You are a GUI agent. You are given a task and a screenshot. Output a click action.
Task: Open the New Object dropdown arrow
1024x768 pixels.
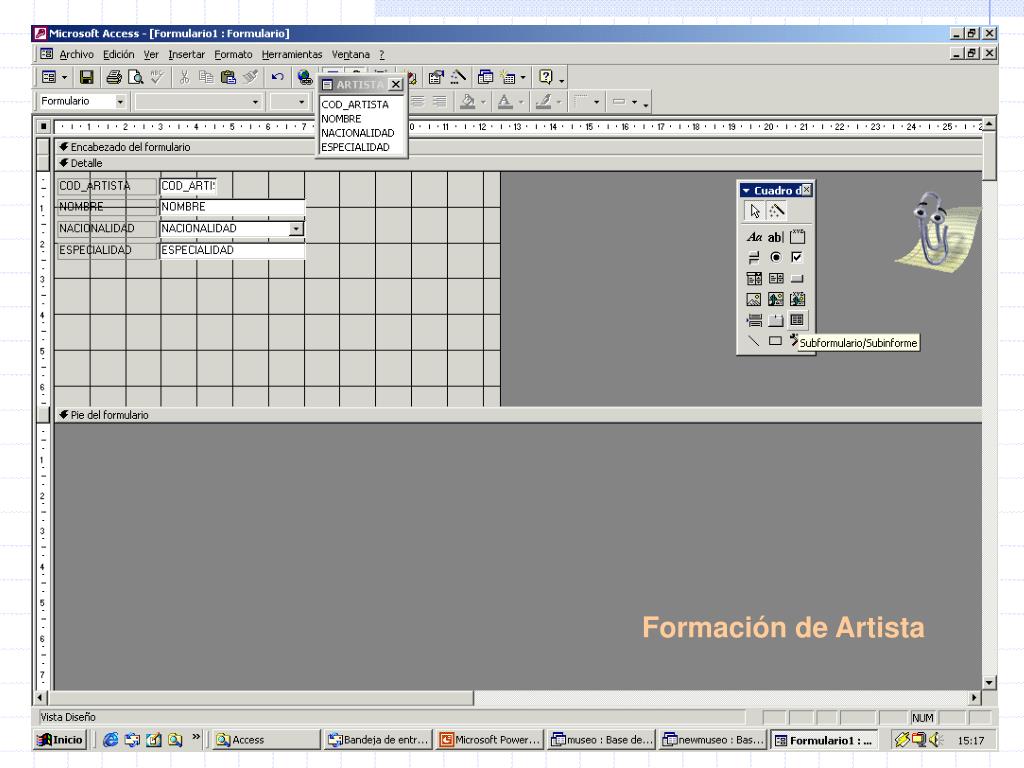(522, 77)
